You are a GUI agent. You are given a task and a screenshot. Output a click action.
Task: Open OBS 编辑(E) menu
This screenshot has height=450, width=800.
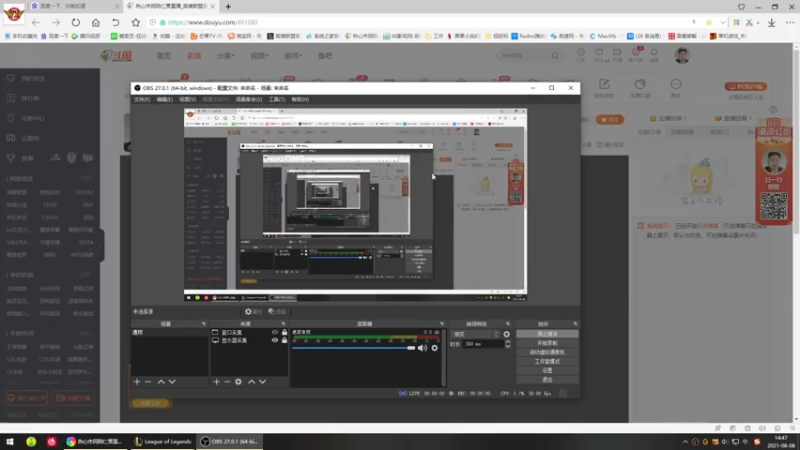click(x=164, y=99)
